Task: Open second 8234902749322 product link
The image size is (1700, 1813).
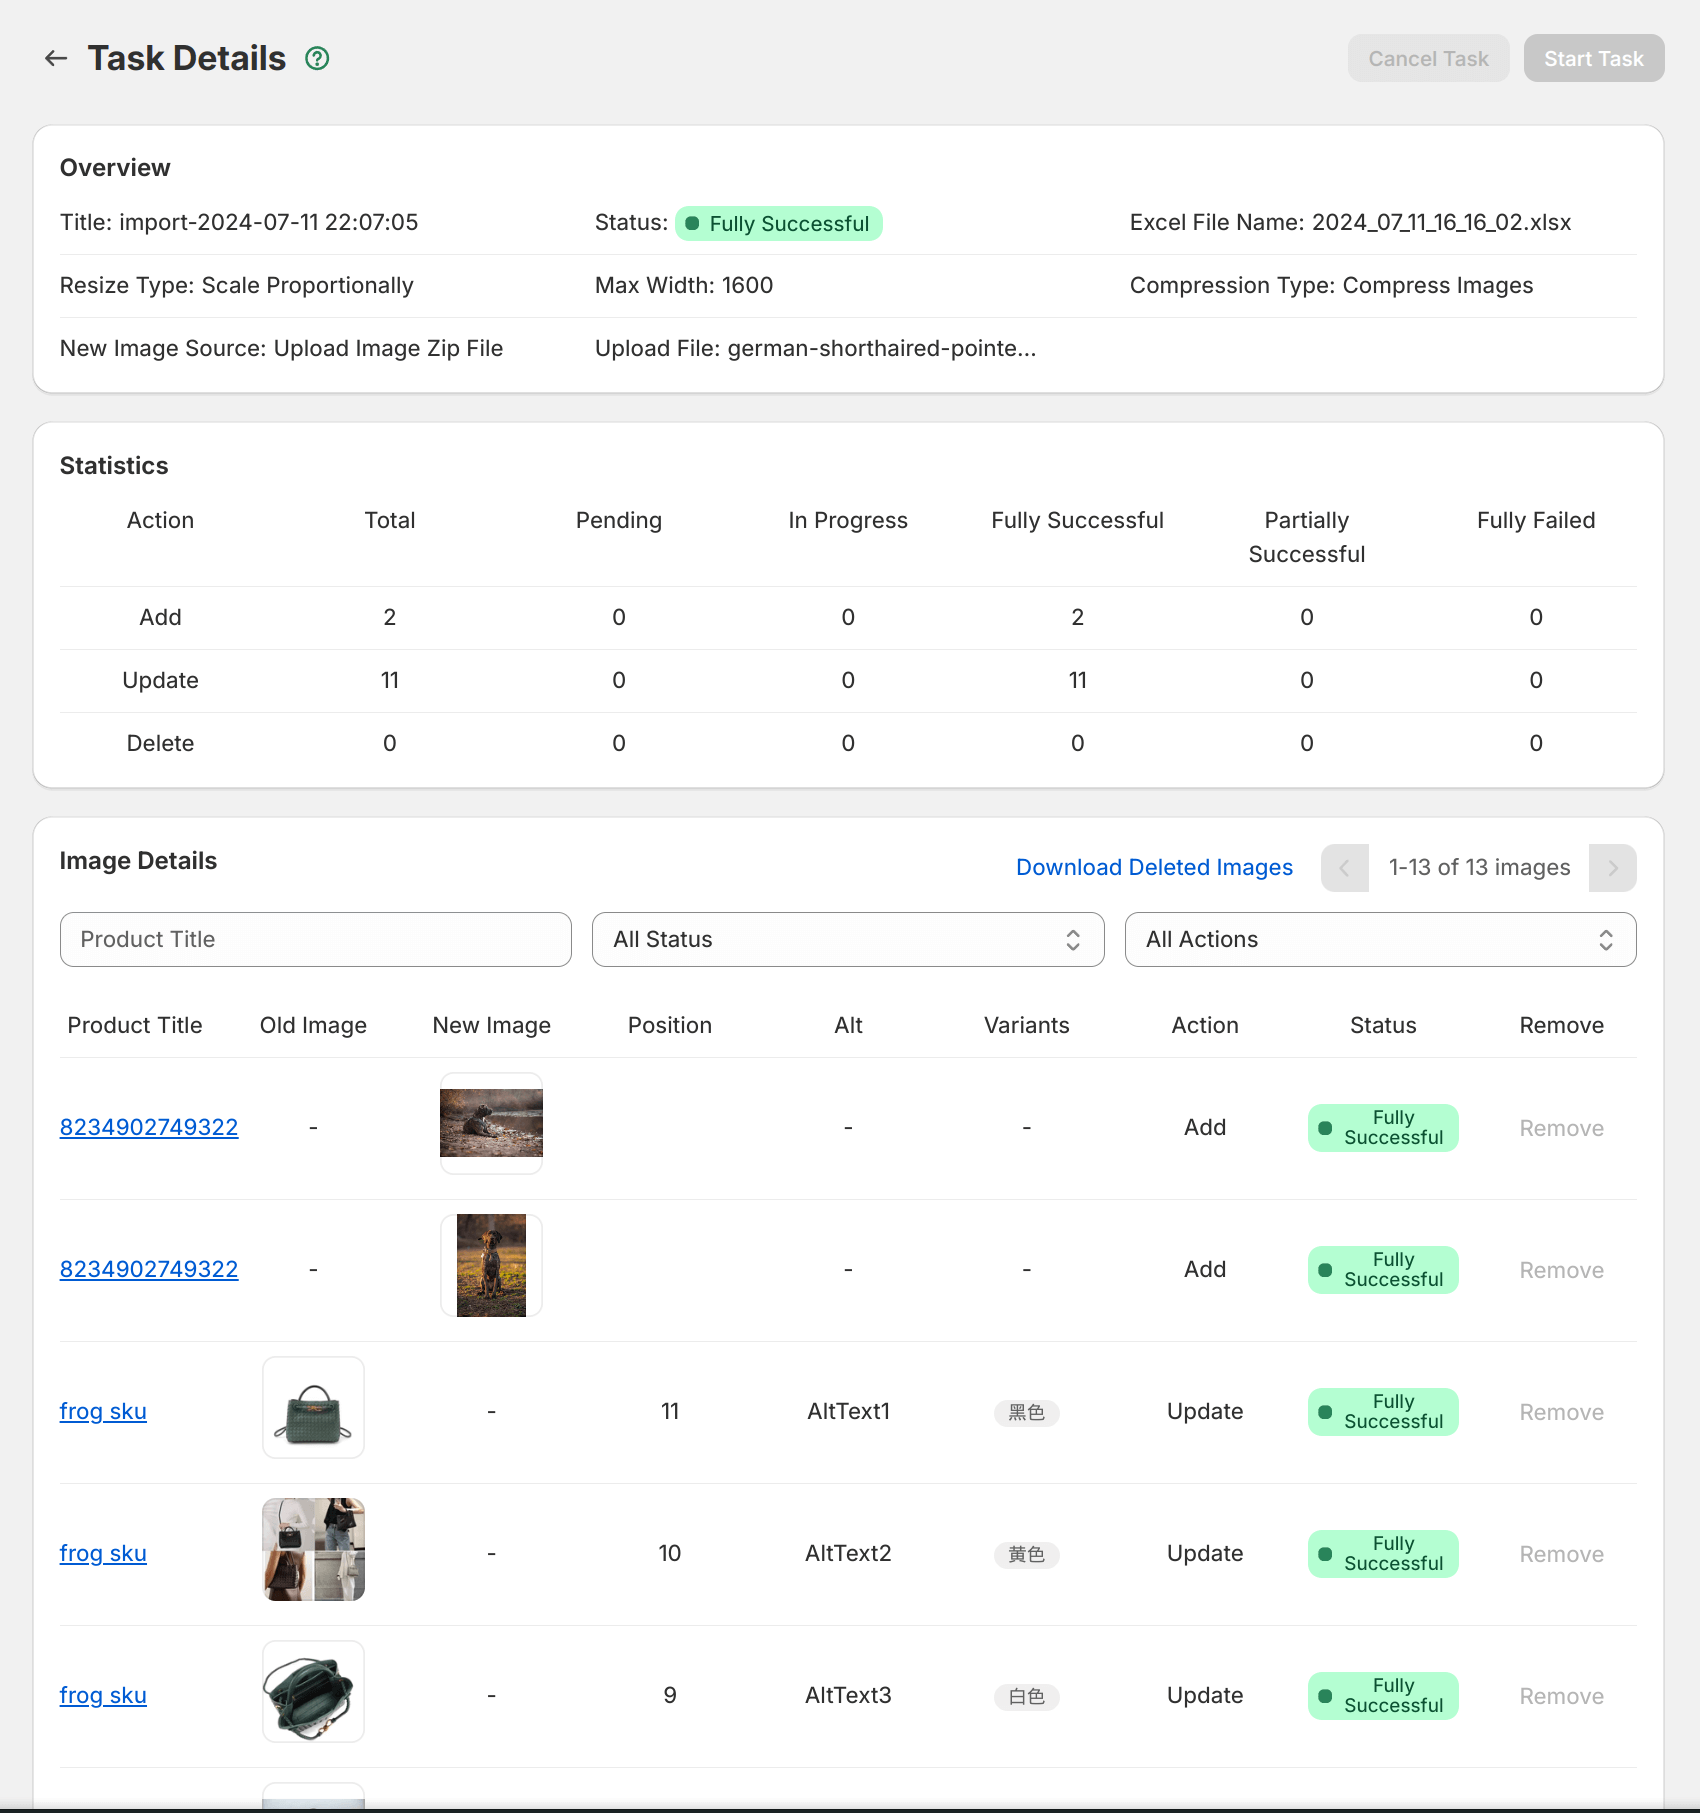Action: 149,1270
